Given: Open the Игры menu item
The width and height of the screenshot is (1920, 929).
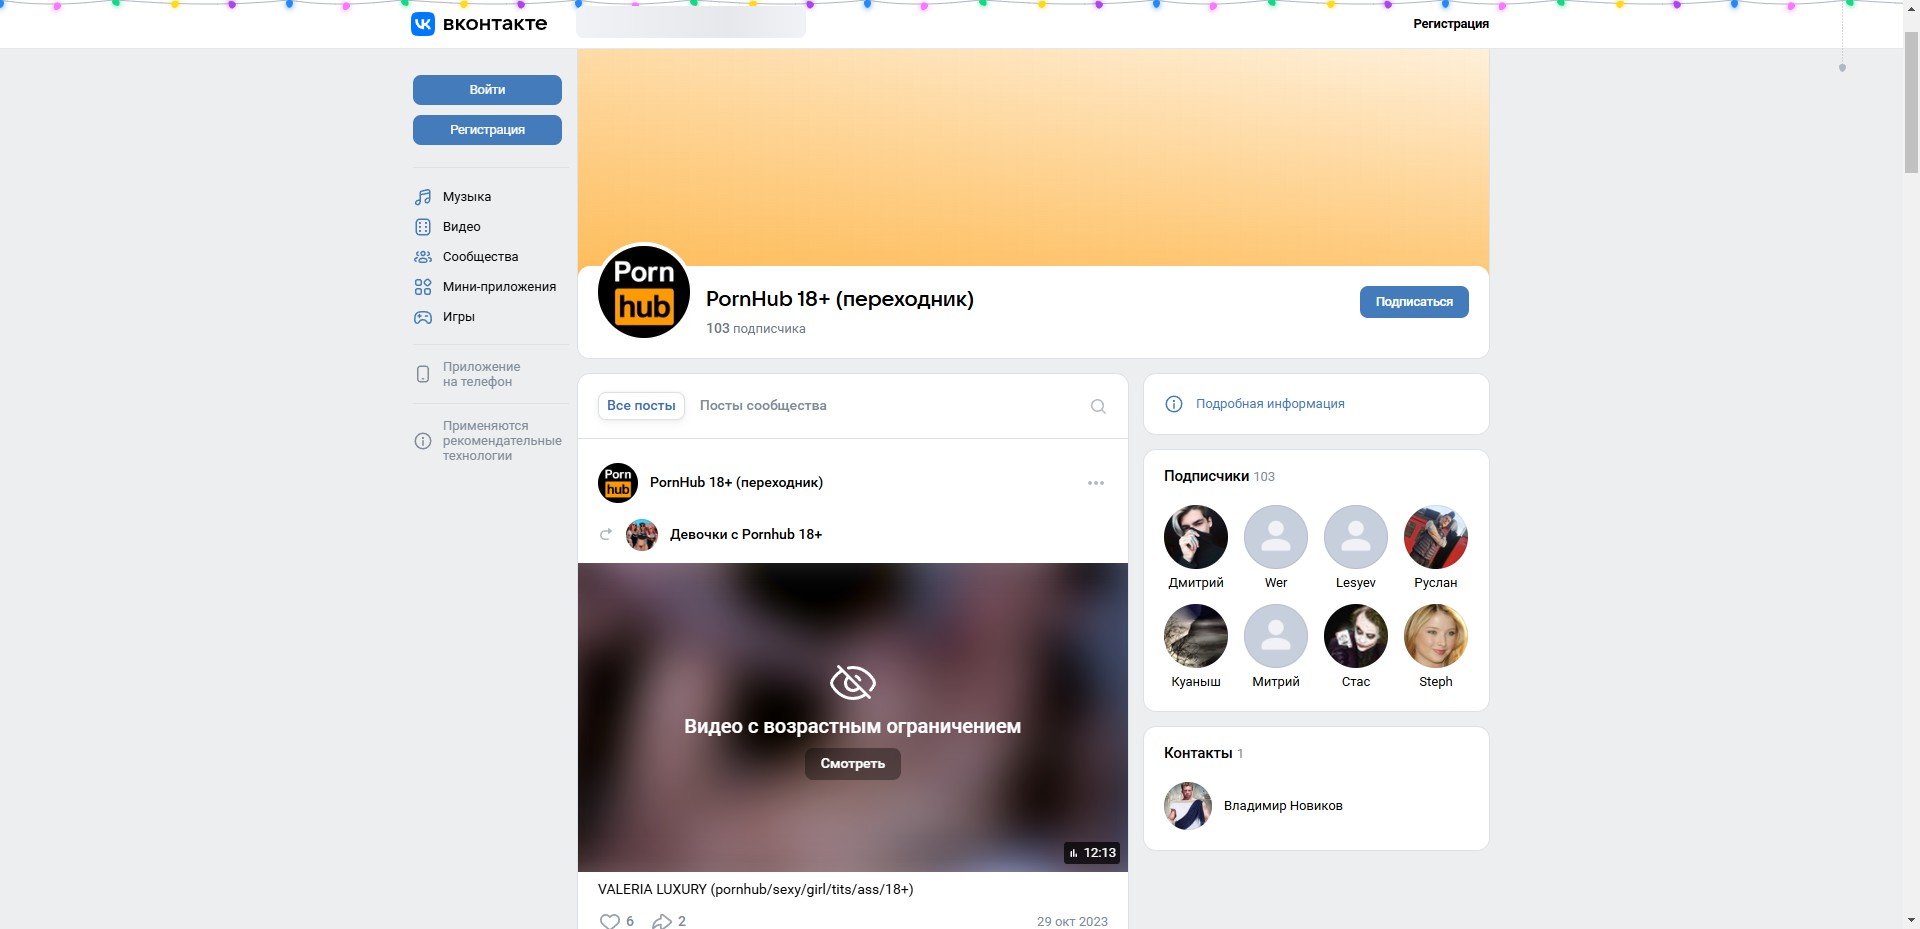Looking at the screenshot, I should (459, 317).
